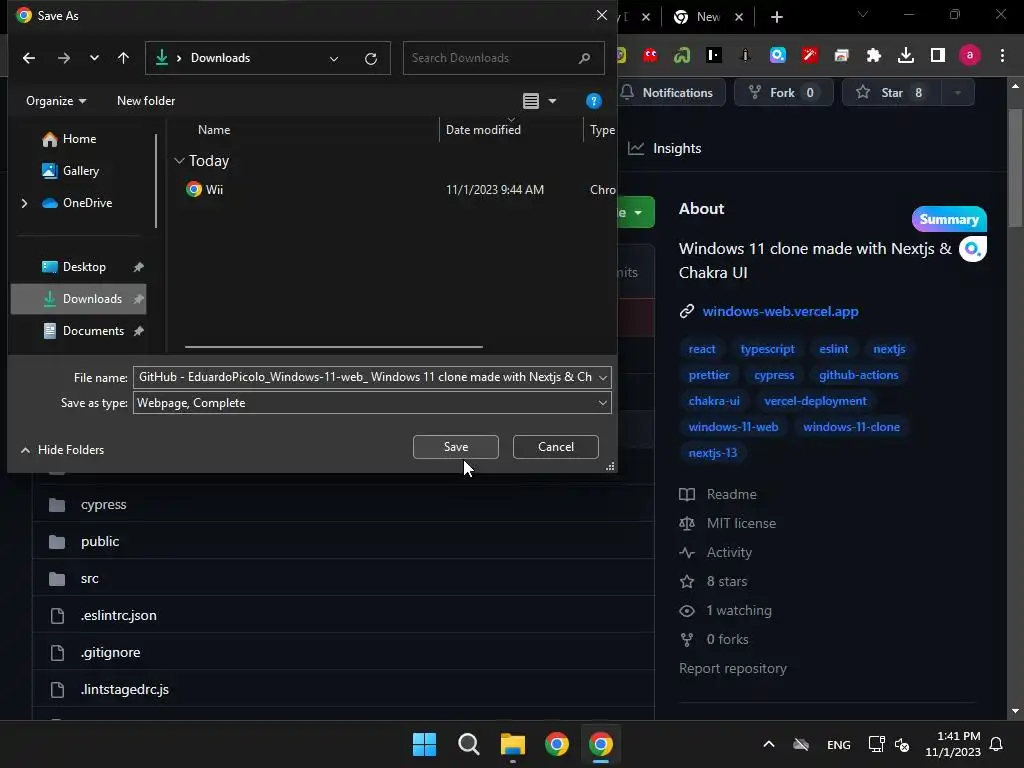The image size is (1024, 768).
Task: Click the Cancel button
Action: (x=556, y=447)
